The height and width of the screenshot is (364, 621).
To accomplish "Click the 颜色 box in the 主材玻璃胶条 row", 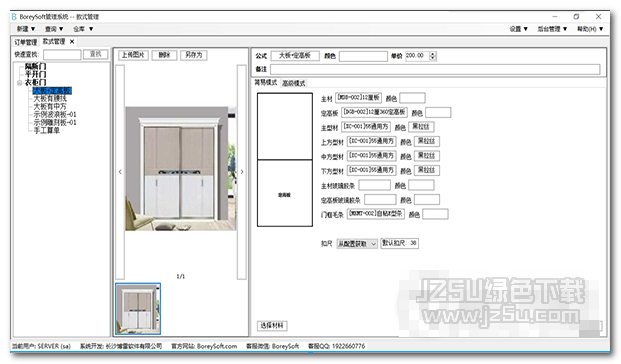I will tap(421, 185).
